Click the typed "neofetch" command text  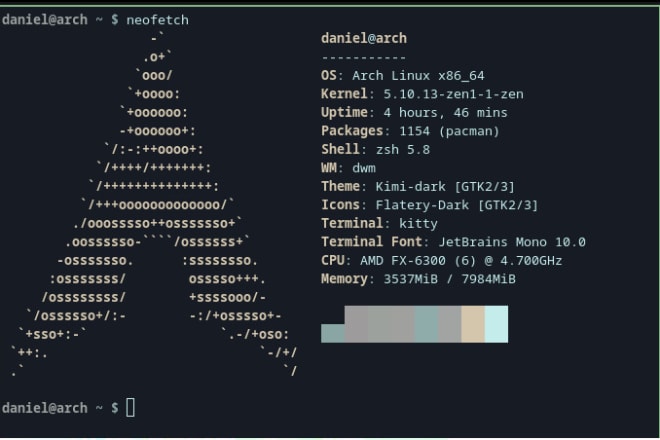pyautogui.click(x=157, y=20)
